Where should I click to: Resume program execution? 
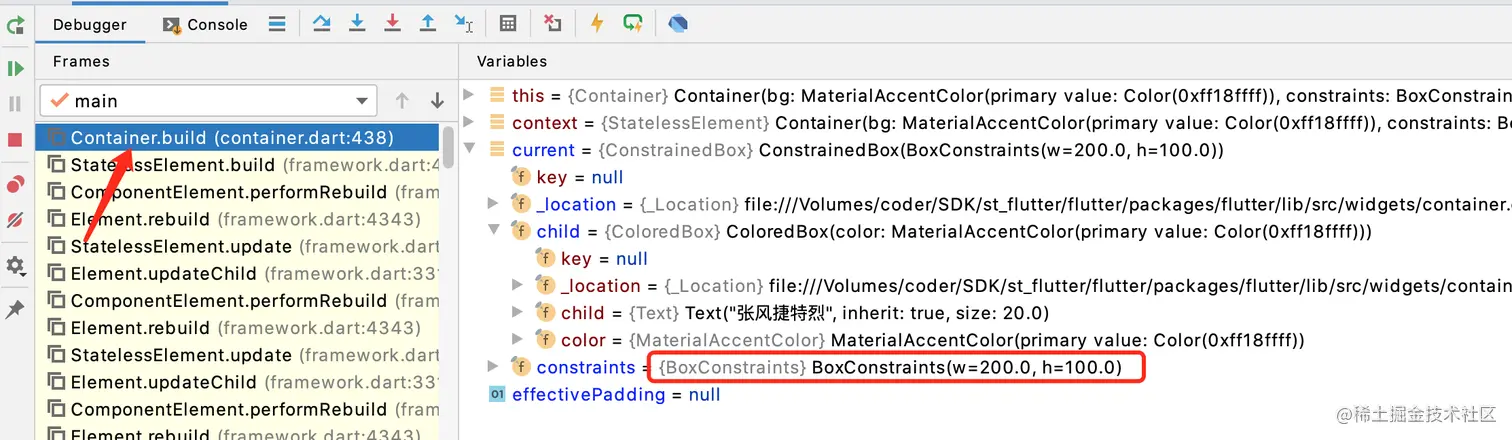pos(15,69)
